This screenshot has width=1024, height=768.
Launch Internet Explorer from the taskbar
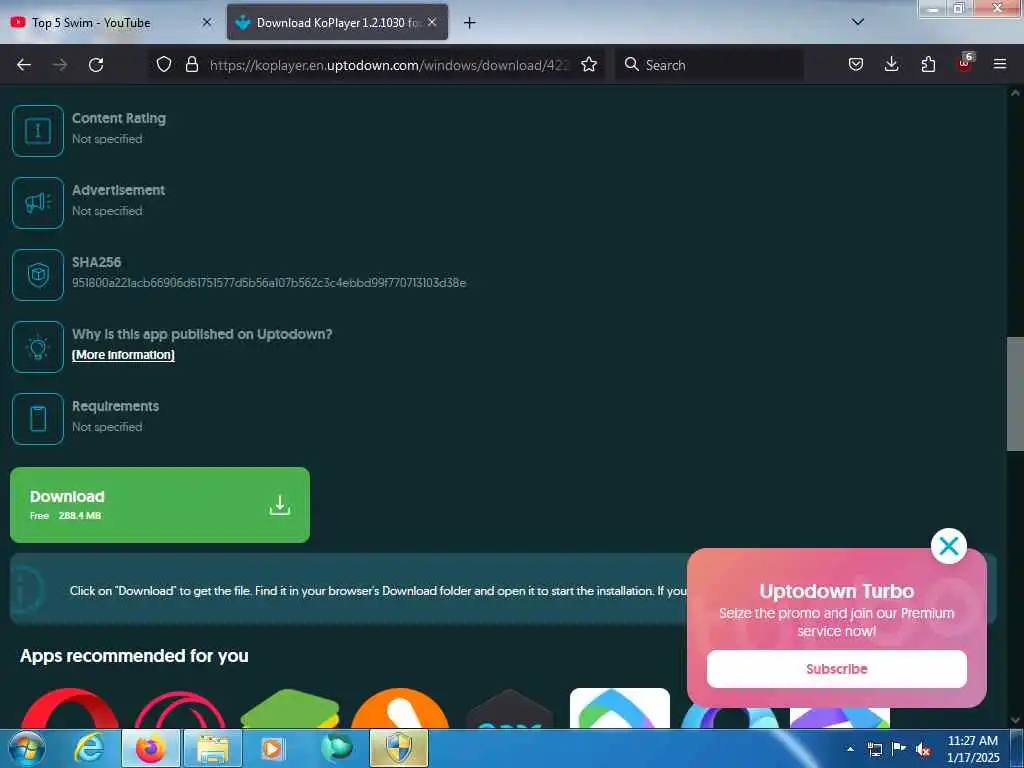pyautogui.click(x=89, y=748)
